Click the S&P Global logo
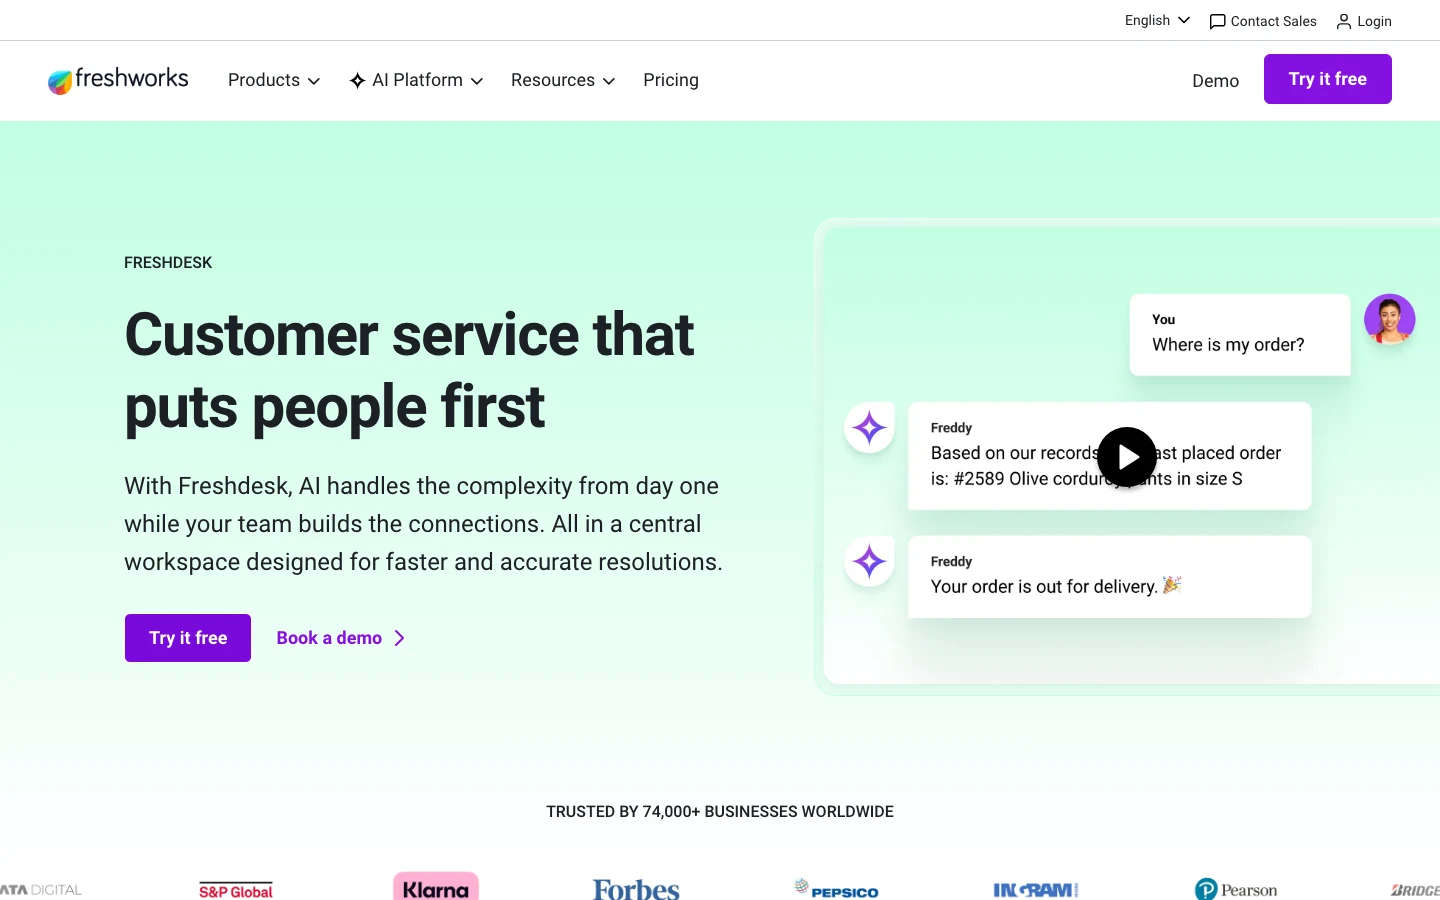The image size is (1440, 900). [x=236, y=891]
